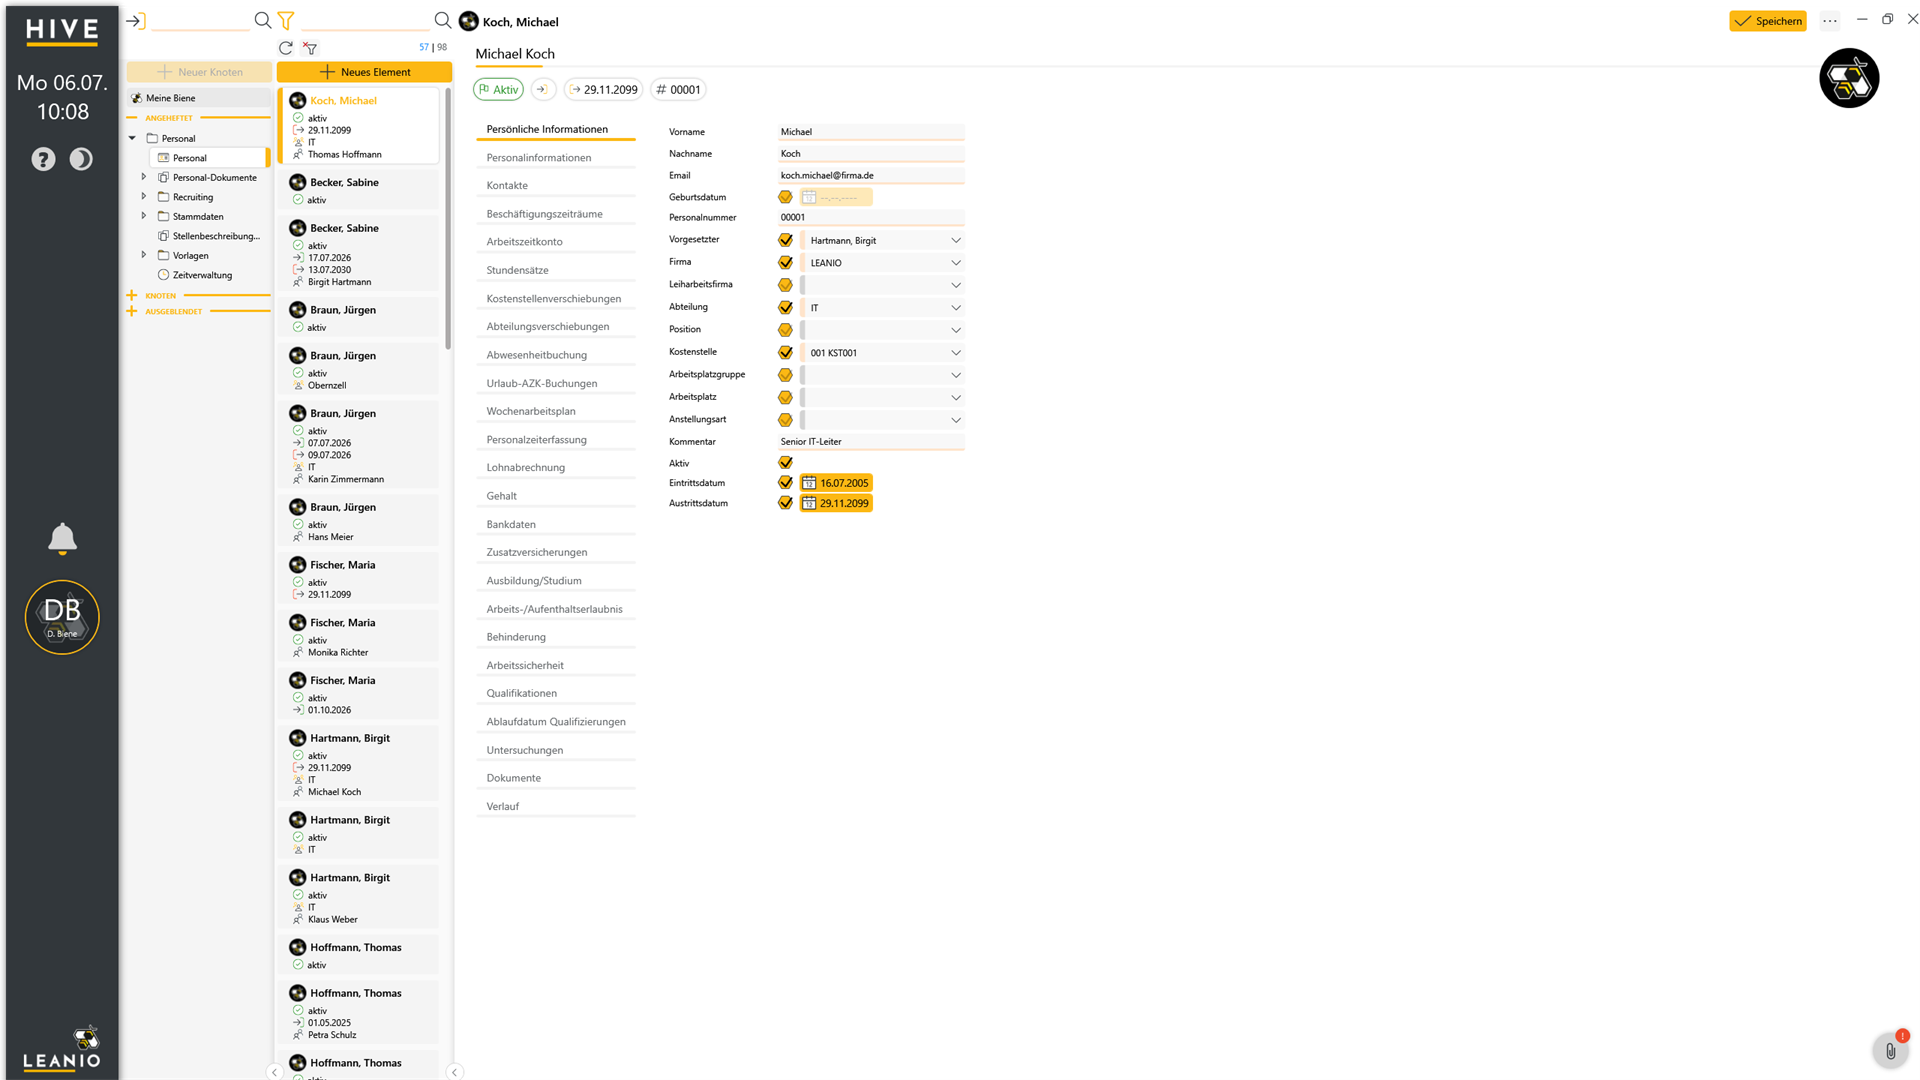Image resolution: width=1920 pixels, height=1080 pixels.
Task: Open the help question mark icon
Action: click(43, 159)
